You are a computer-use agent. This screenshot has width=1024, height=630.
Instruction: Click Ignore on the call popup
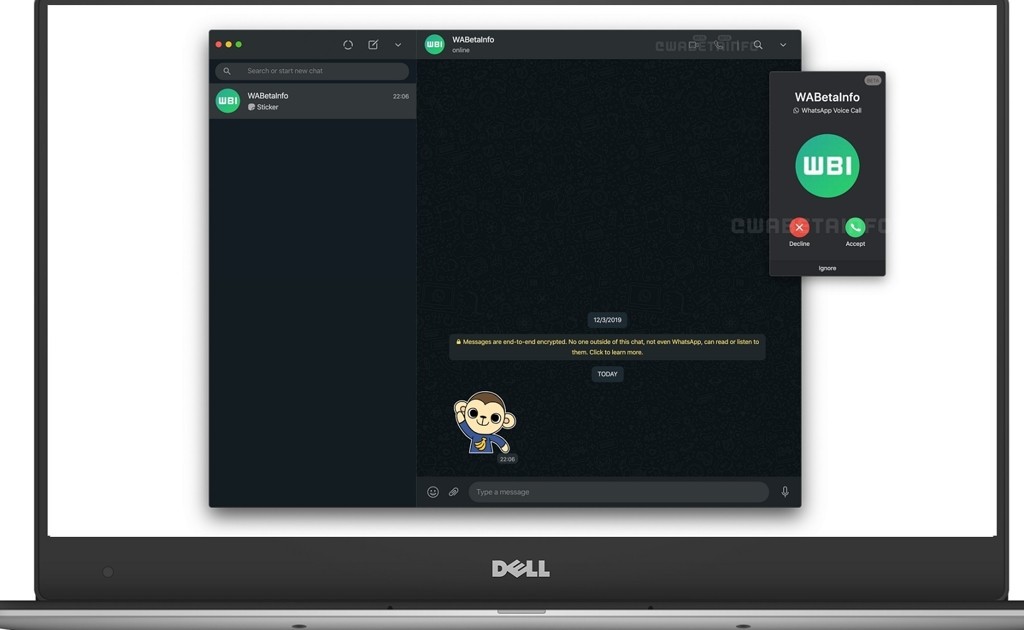point(827,268)
